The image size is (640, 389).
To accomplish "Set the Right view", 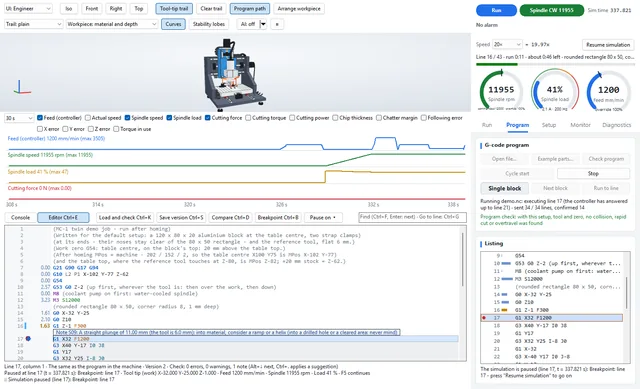I will pos(116,9).
